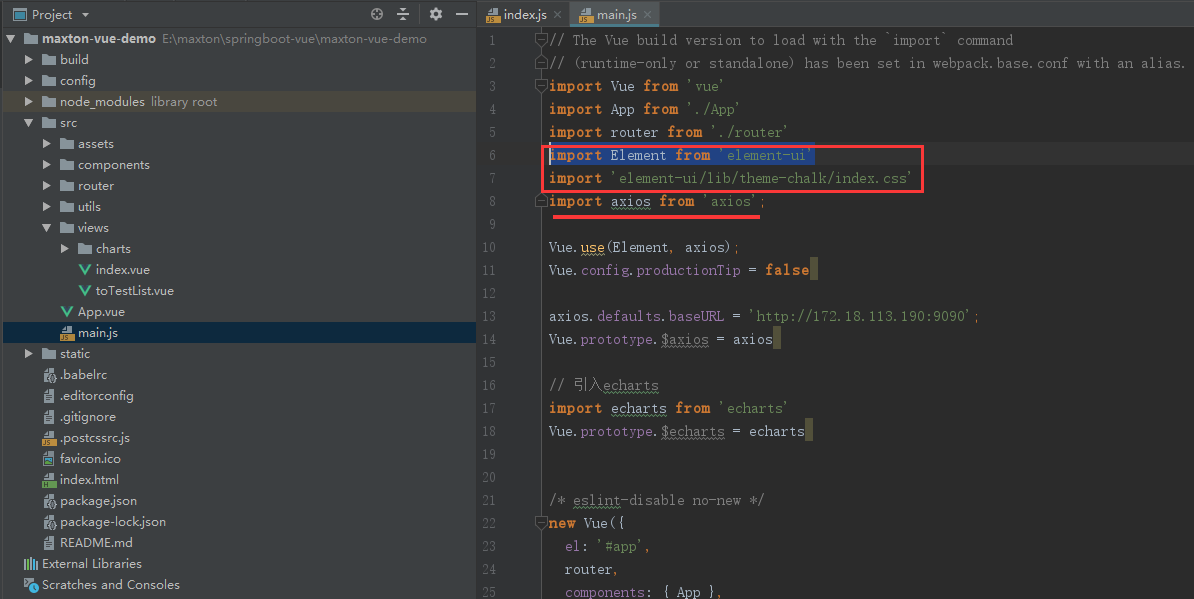The height and width of the screenshot is (599, 1194).
Task: Click the locate/scroll-from-source target icon
Action: (x=376, y=14)
